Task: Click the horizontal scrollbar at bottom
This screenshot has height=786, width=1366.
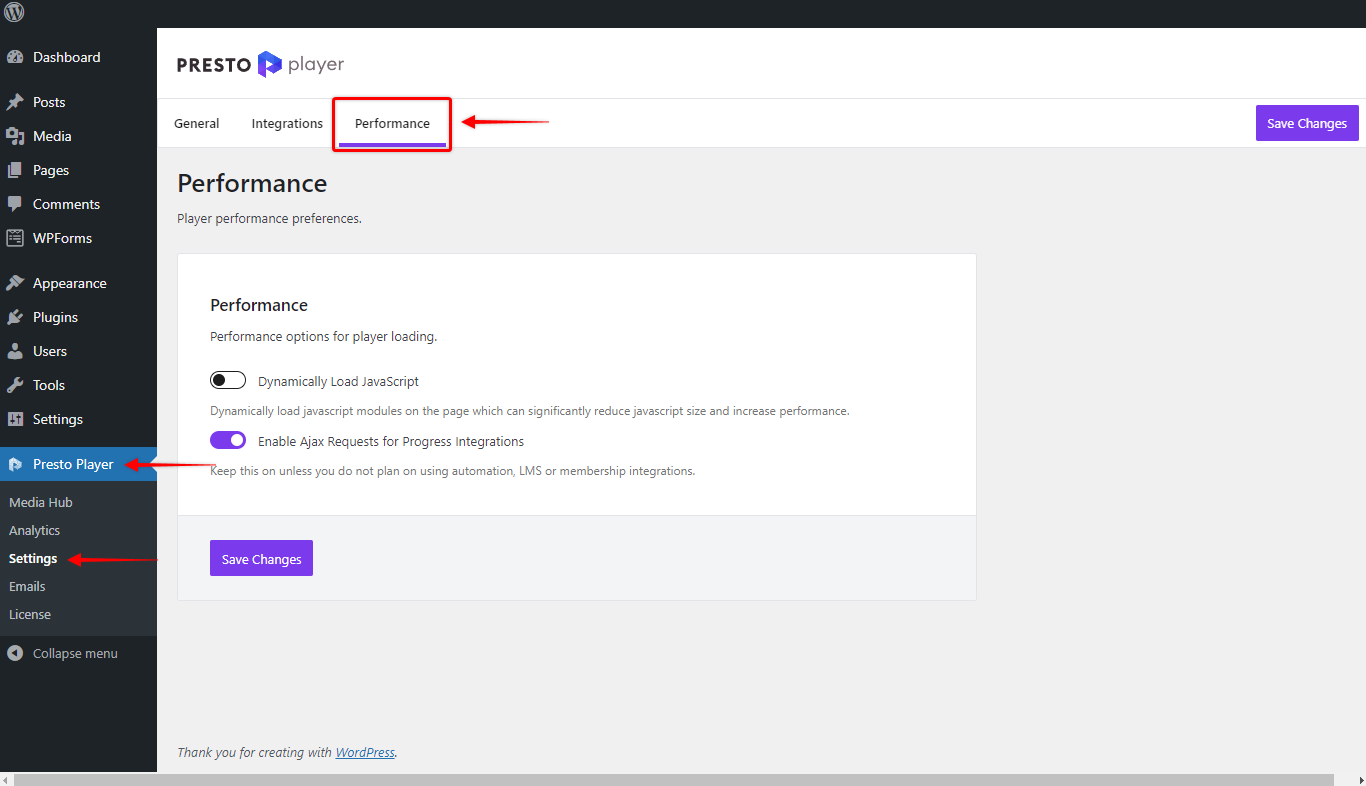Action: pyautogui.click(x=672, y=779)
